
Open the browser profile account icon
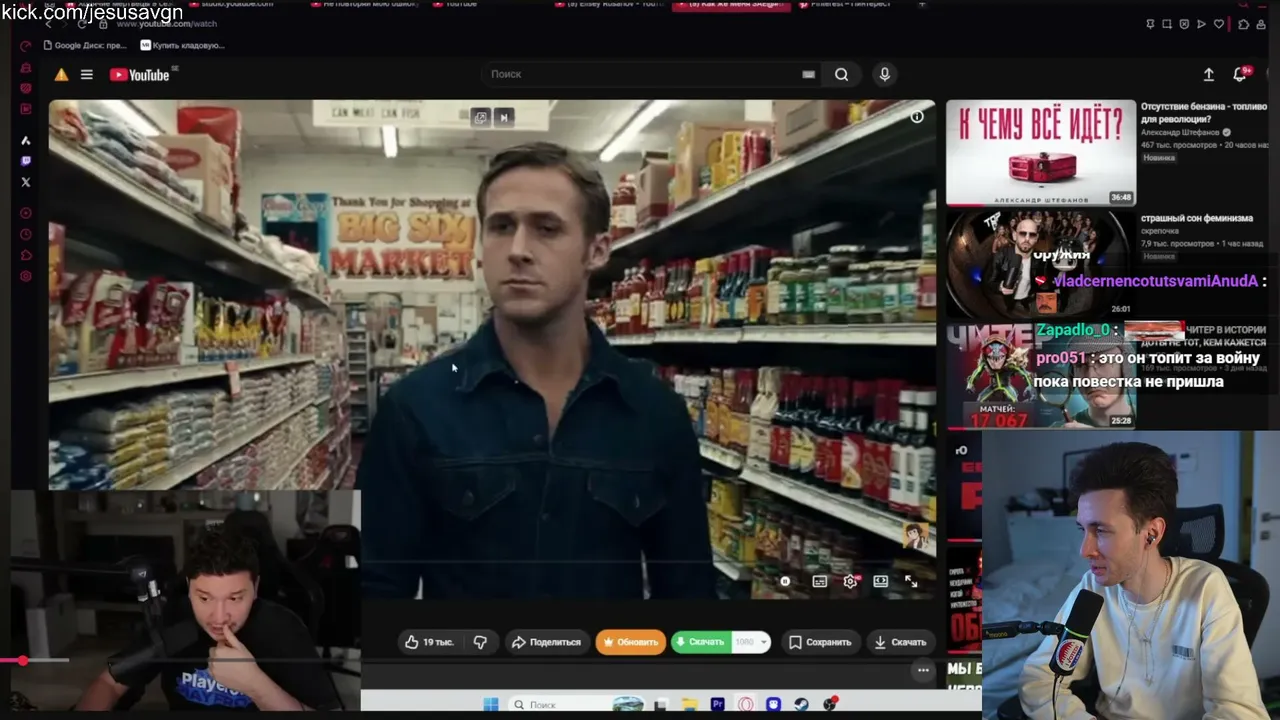pos(1262,24)
